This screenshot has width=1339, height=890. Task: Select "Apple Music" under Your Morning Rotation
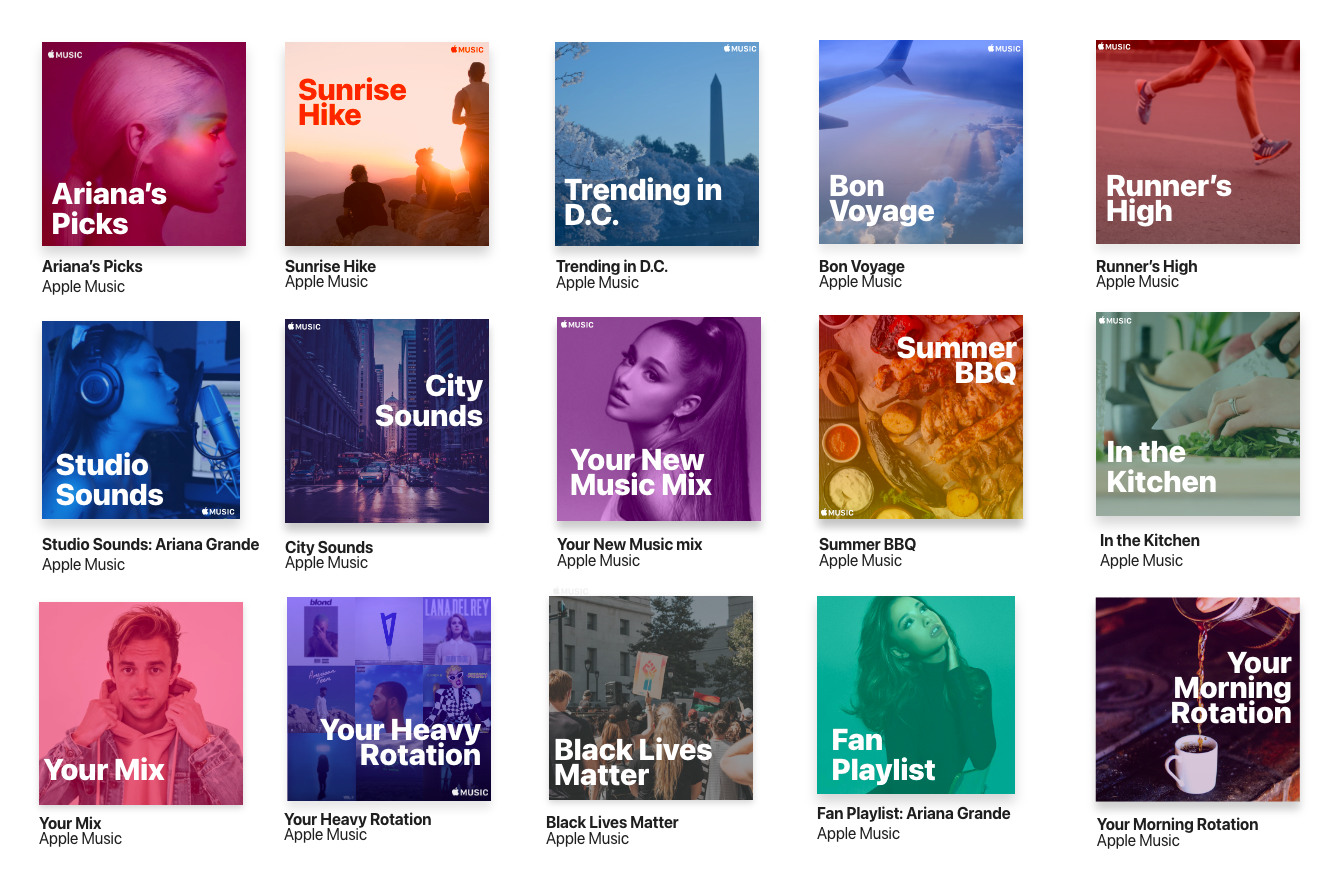click(x=1139, y=841)
